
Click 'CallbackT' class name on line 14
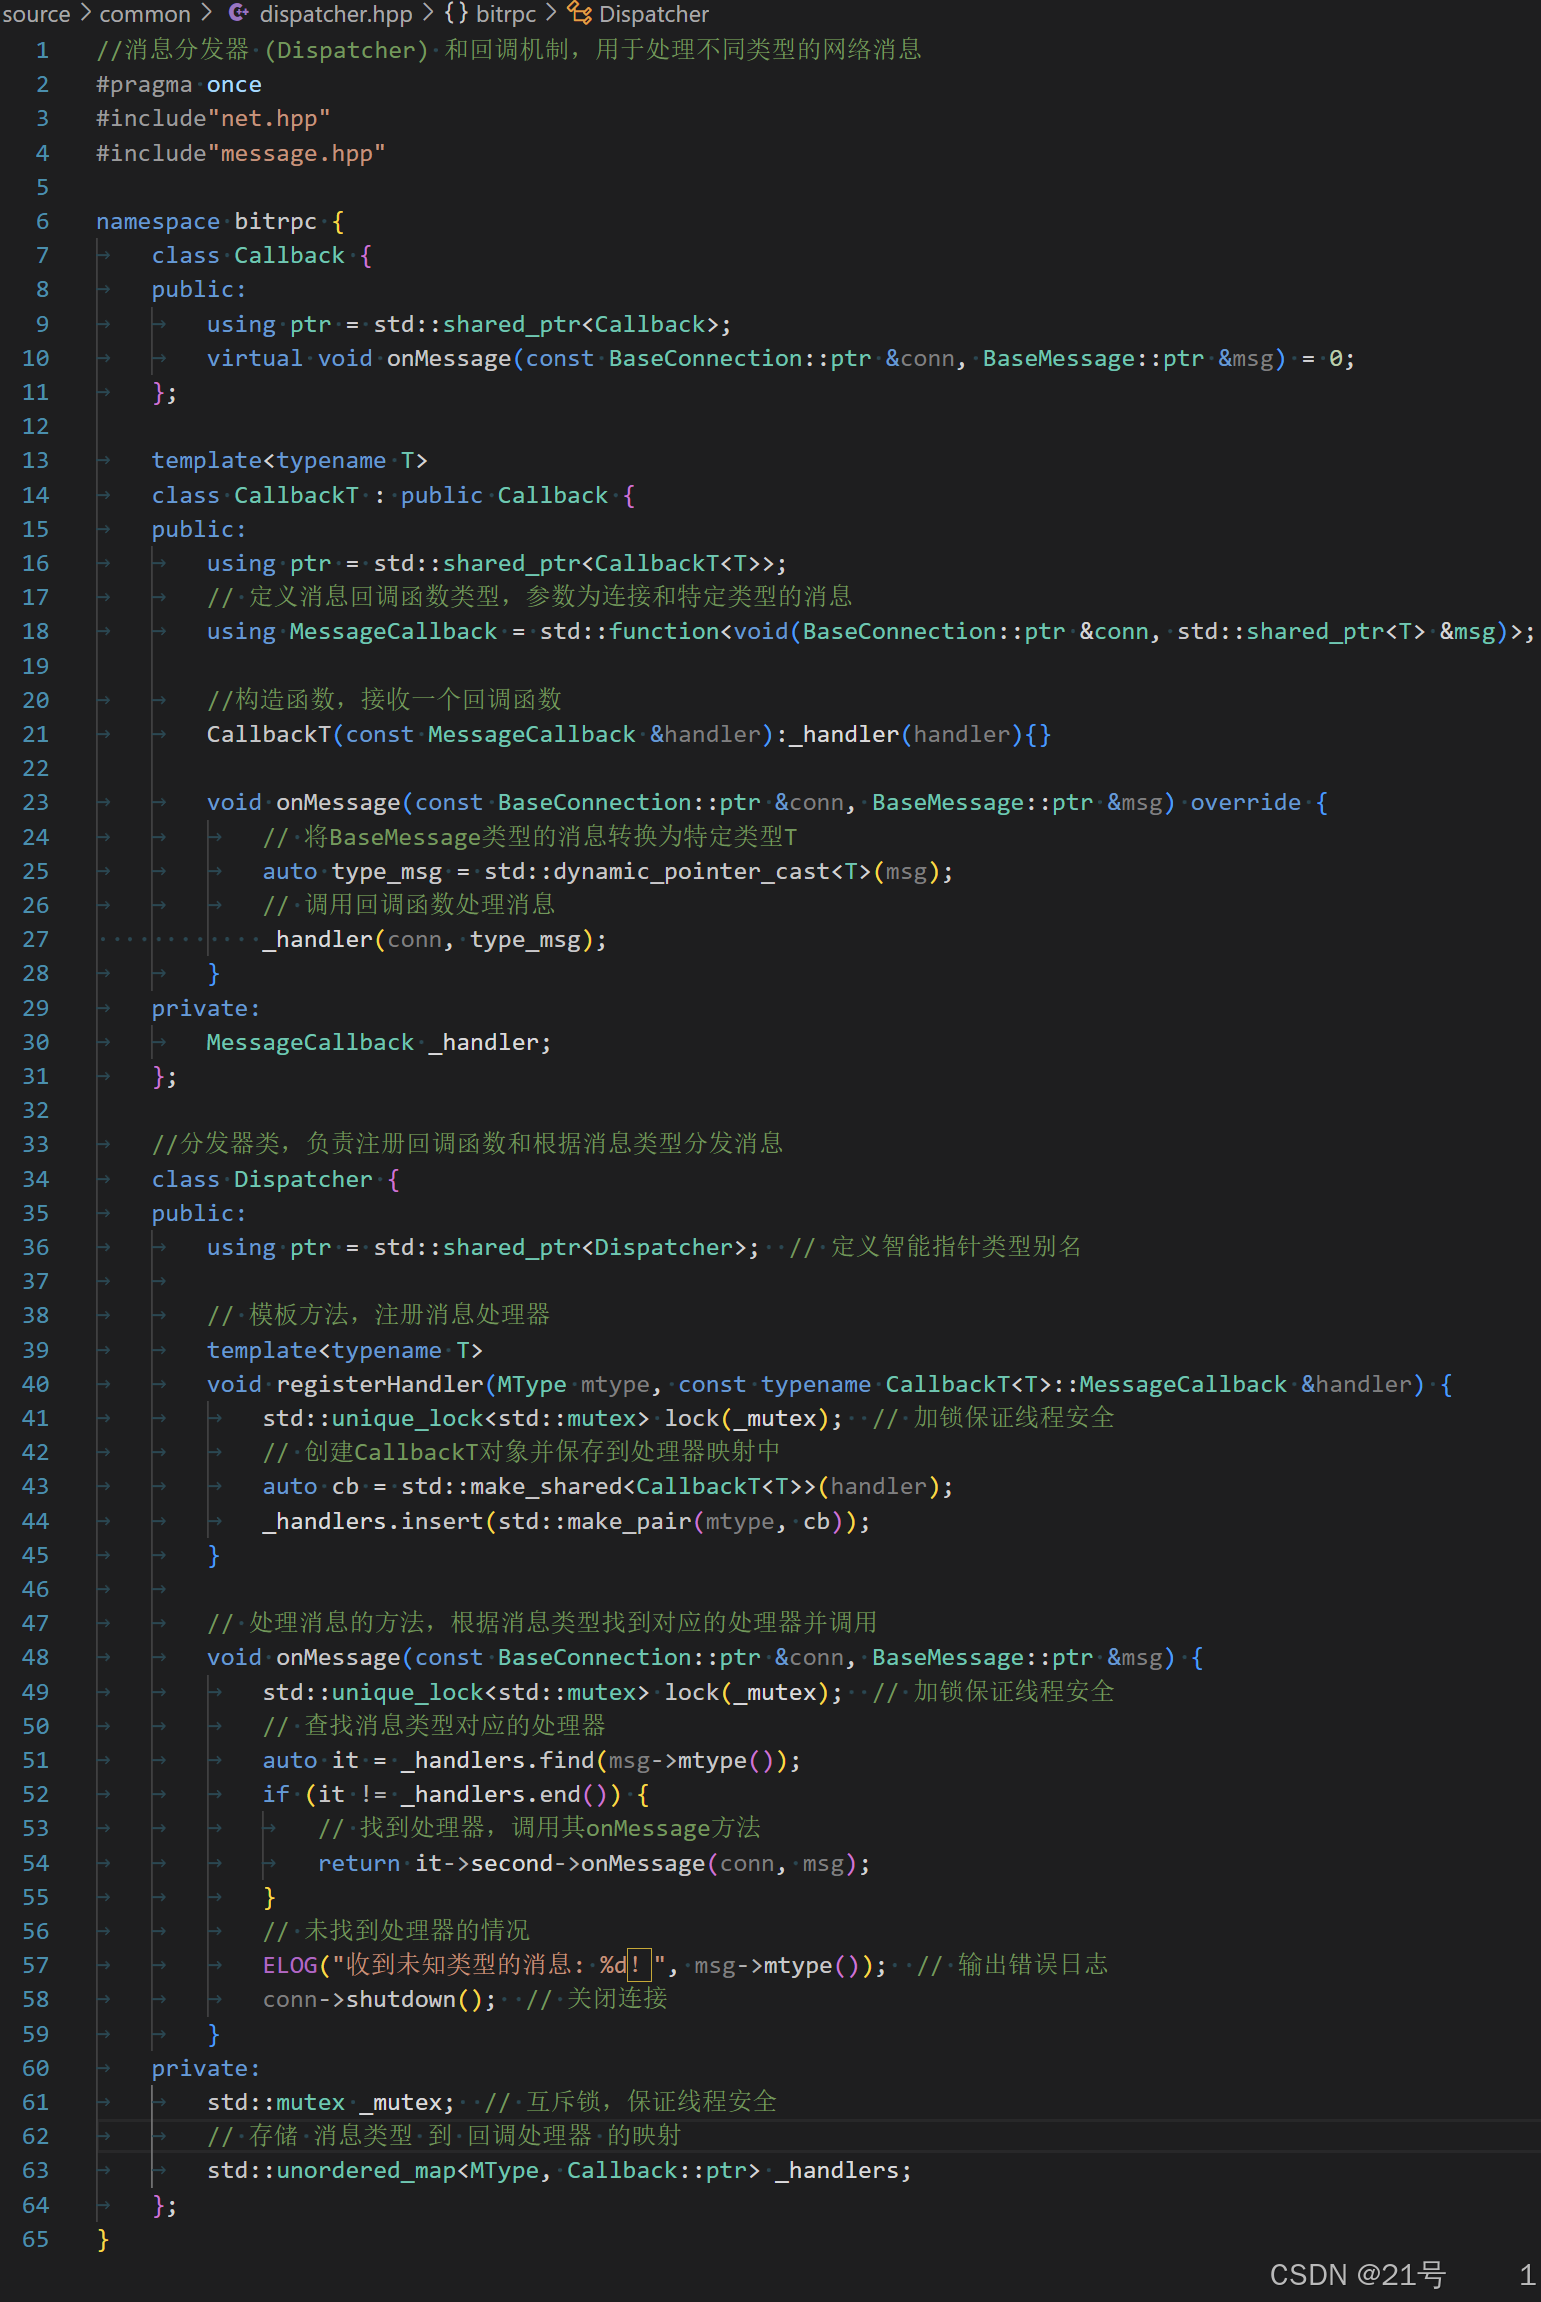tap(296, 495)
